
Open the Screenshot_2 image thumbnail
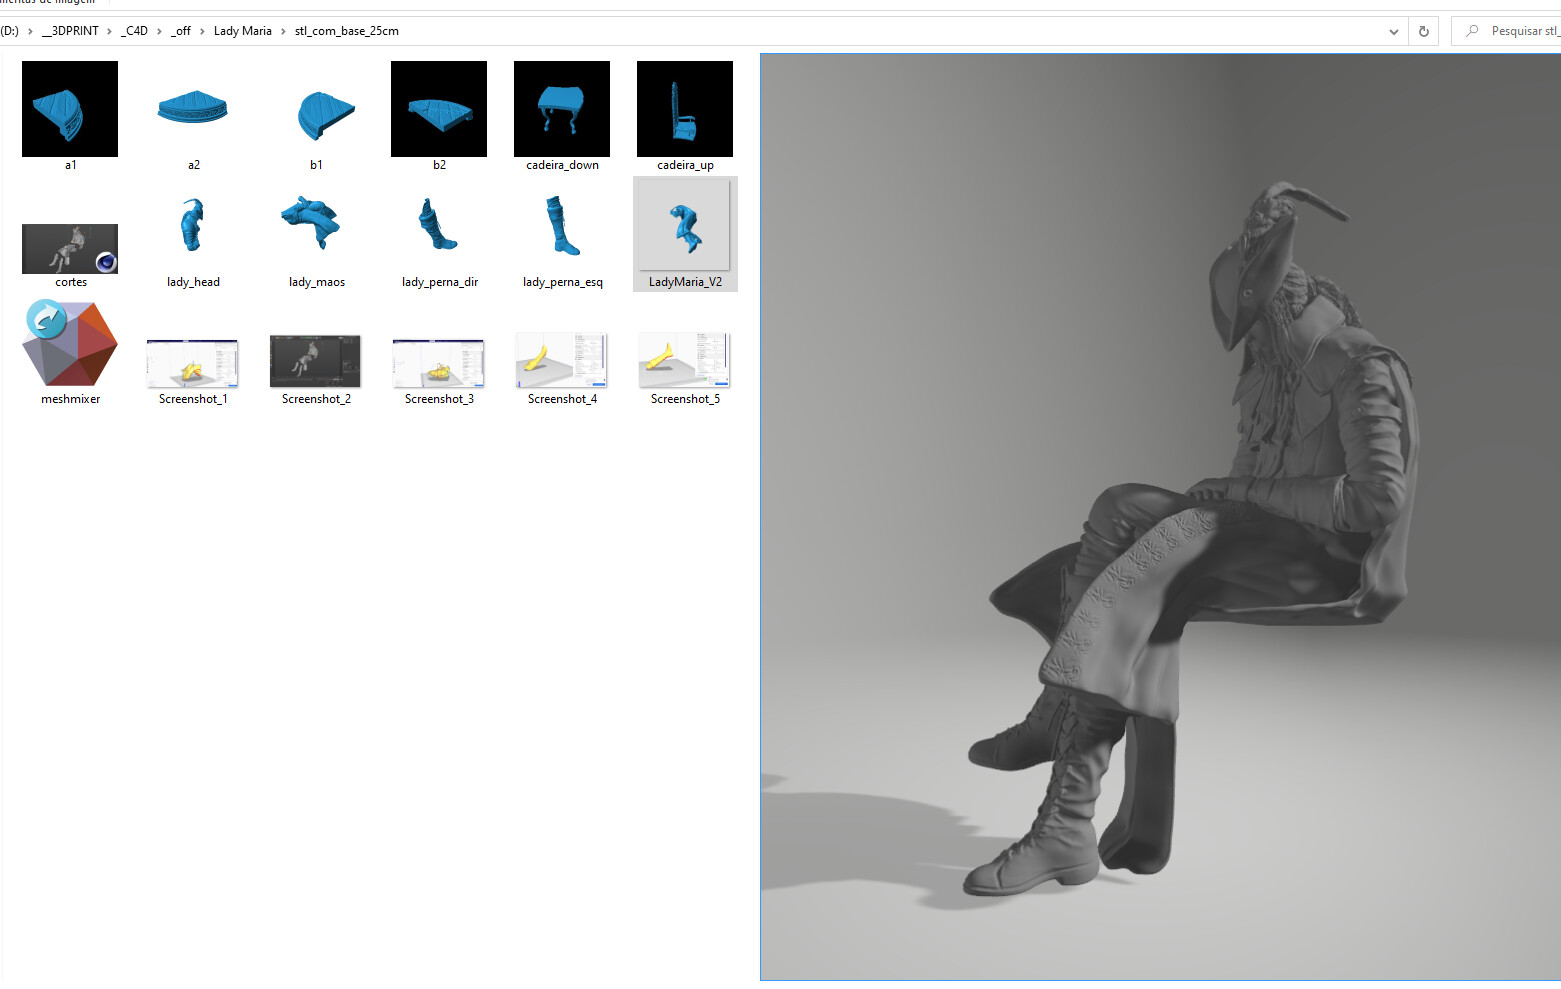tap(315, 361)
